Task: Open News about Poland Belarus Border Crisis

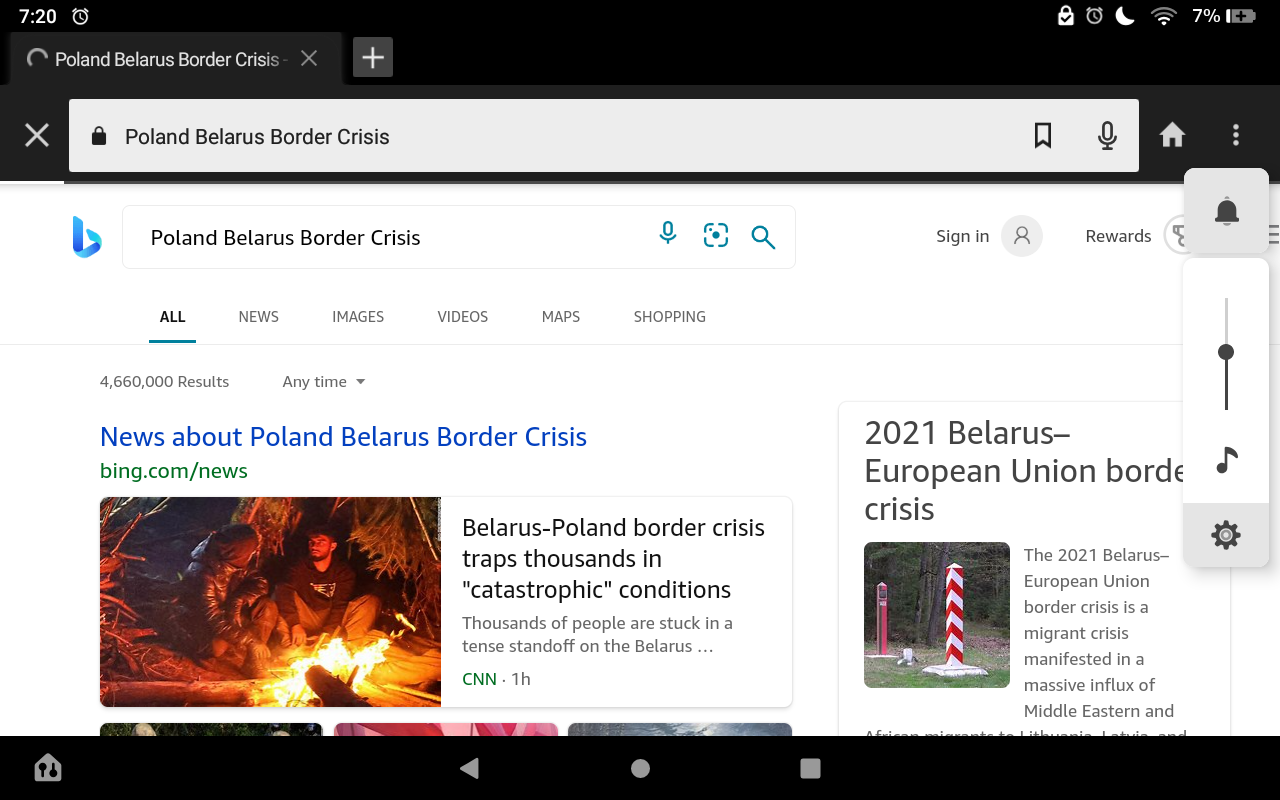Action: 343,437
